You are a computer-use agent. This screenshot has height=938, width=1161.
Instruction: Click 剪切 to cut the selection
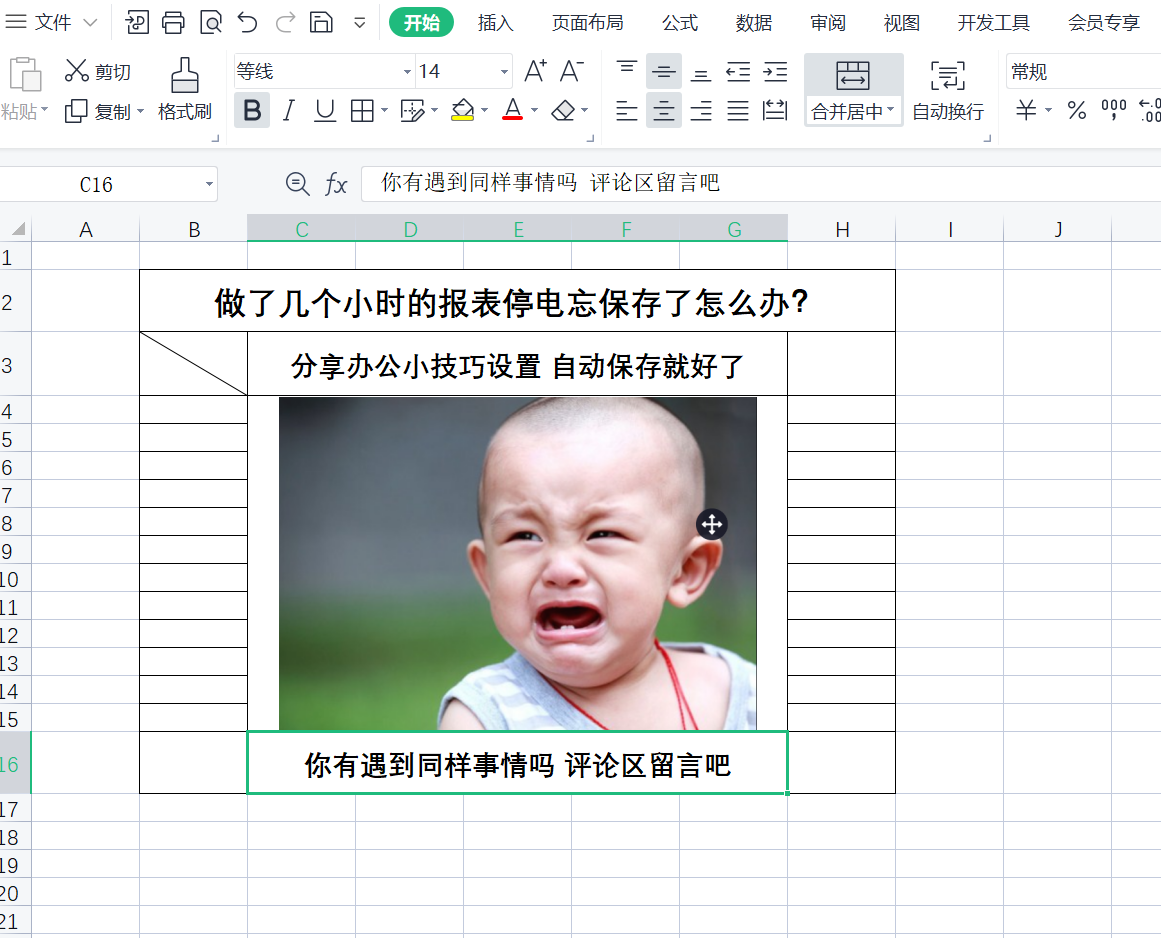97,71
